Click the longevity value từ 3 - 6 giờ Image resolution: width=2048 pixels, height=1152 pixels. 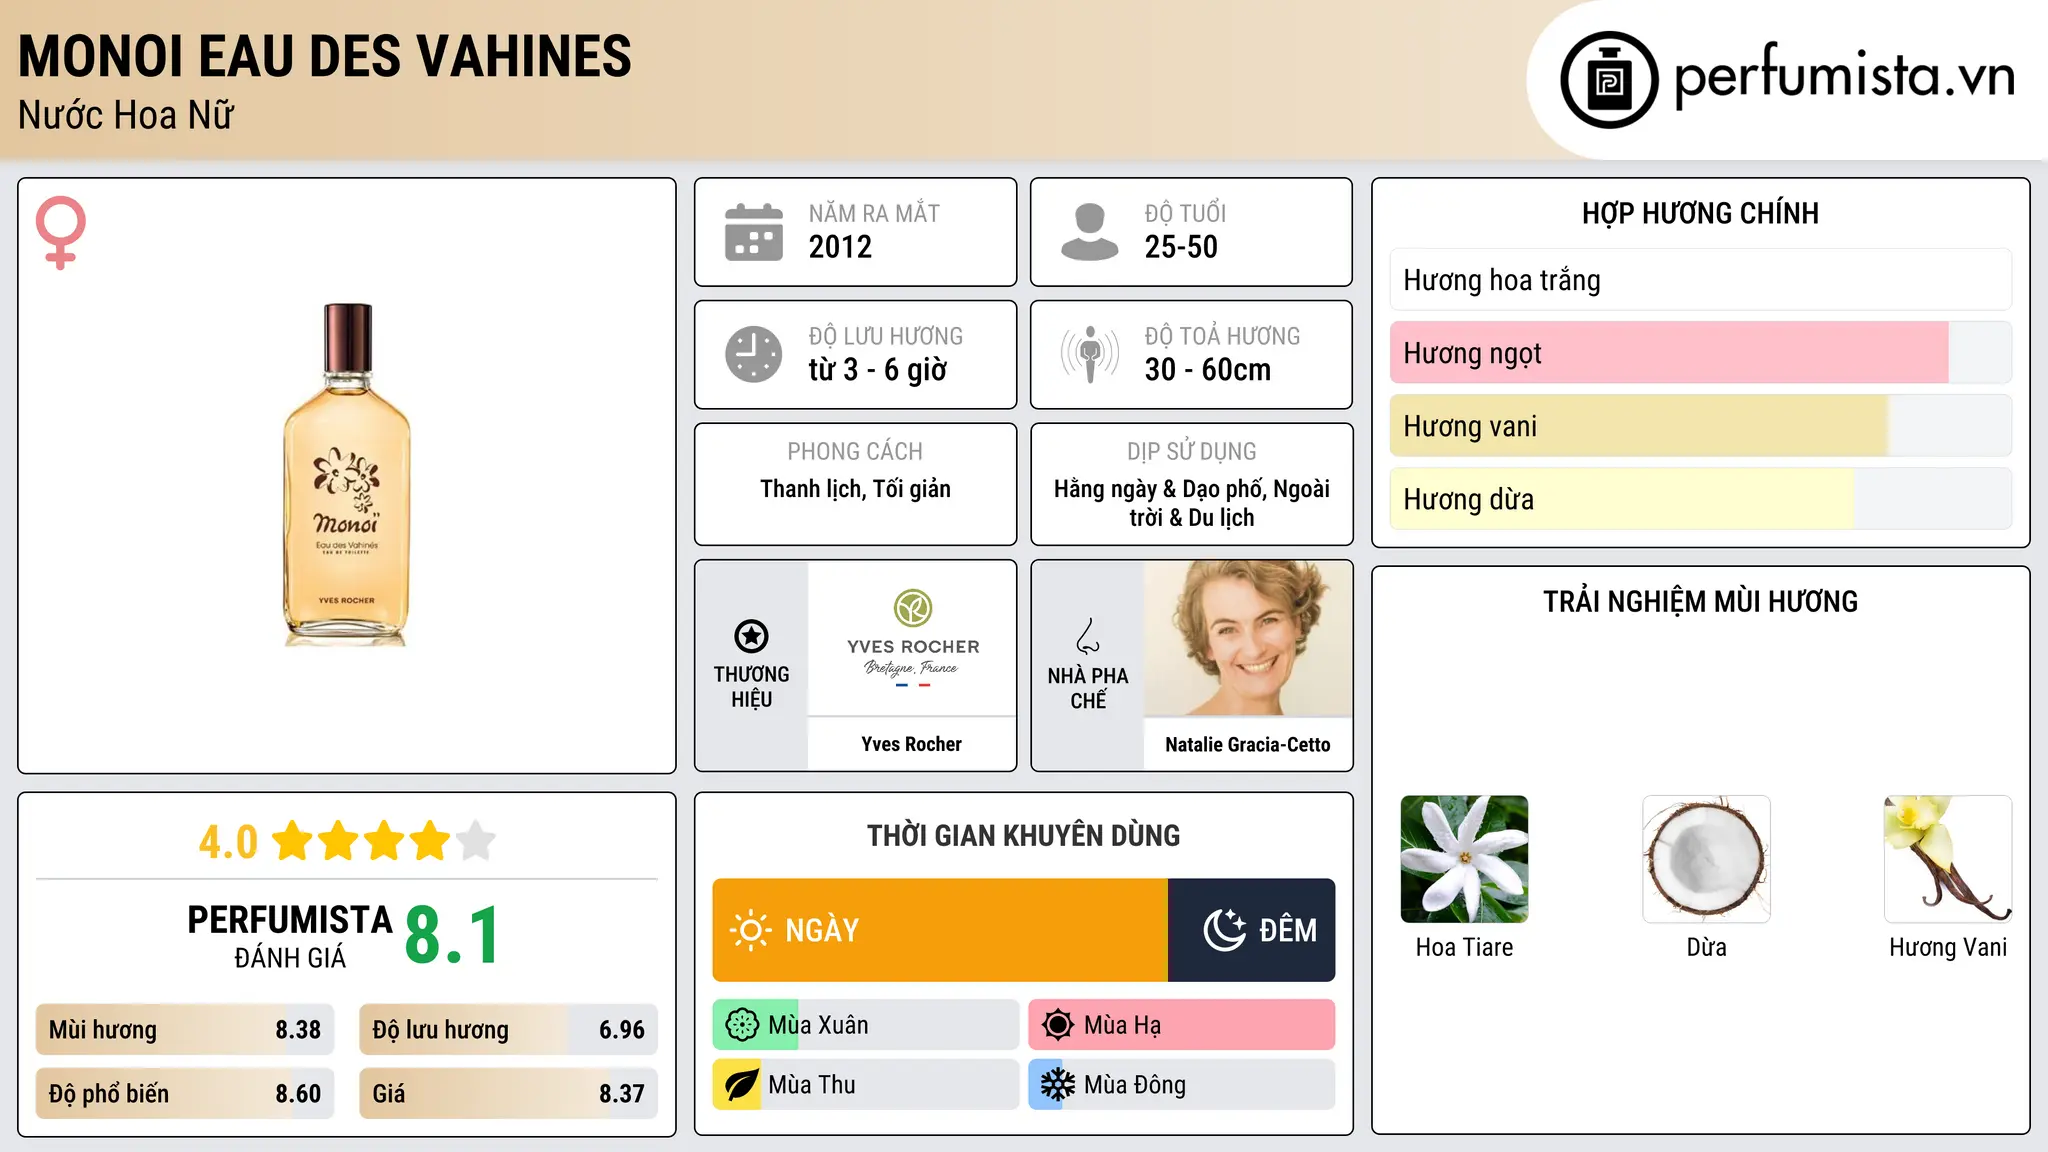coord(878,370)
